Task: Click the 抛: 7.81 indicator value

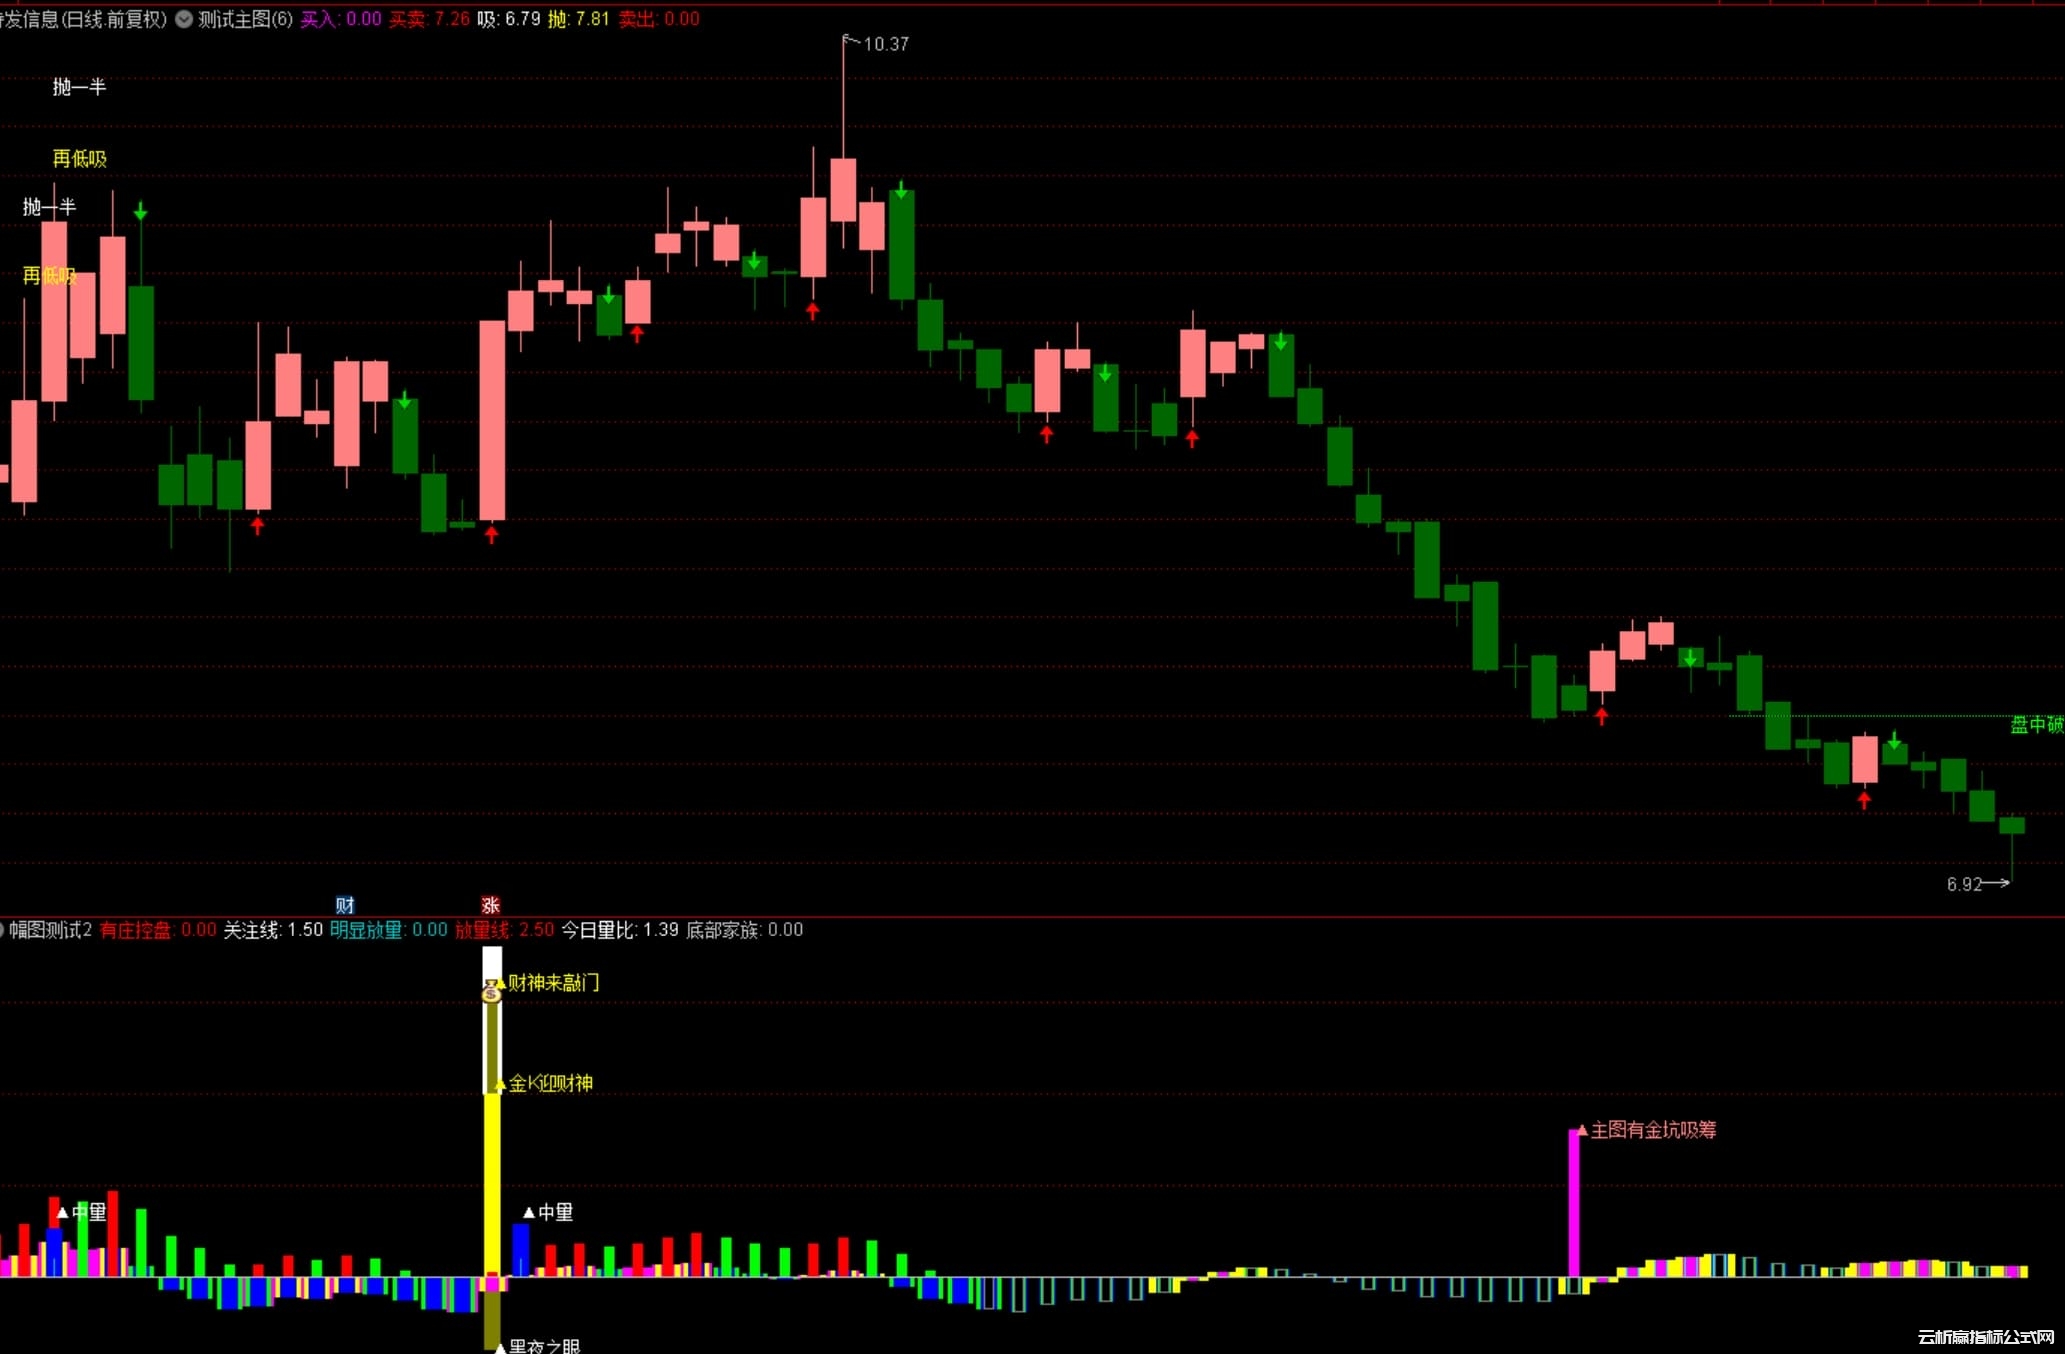Action: (x=579, y=19)
